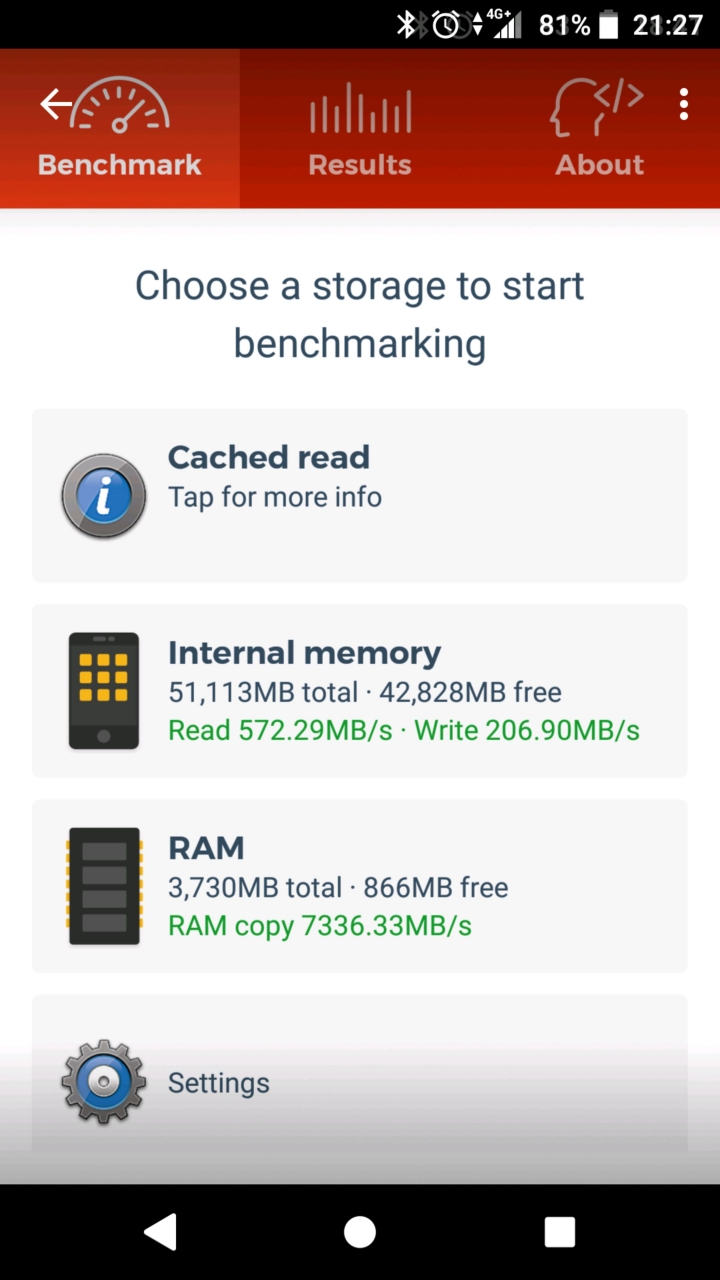Image resolution: width=720 pixels, height=1280 pixels.
Task: Tap the Settings gear icon
Action: click(x=104, y=1082)
